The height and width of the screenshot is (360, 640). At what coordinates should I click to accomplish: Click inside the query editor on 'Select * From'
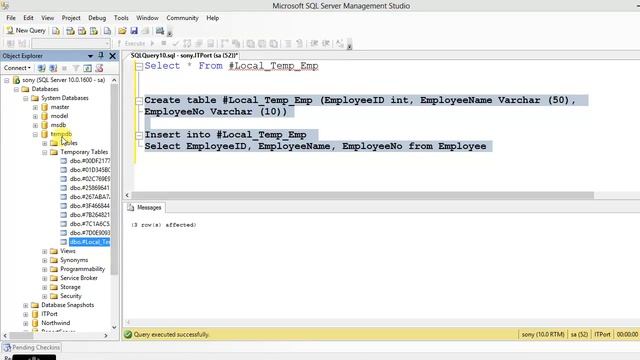183,66
